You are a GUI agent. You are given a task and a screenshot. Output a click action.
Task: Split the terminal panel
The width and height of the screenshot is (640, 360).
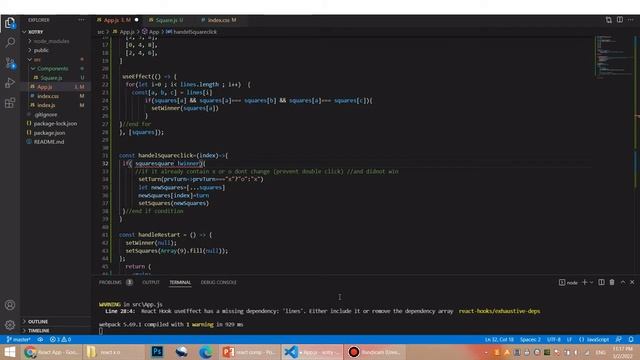pyautogui.click(x=601, y=282)
